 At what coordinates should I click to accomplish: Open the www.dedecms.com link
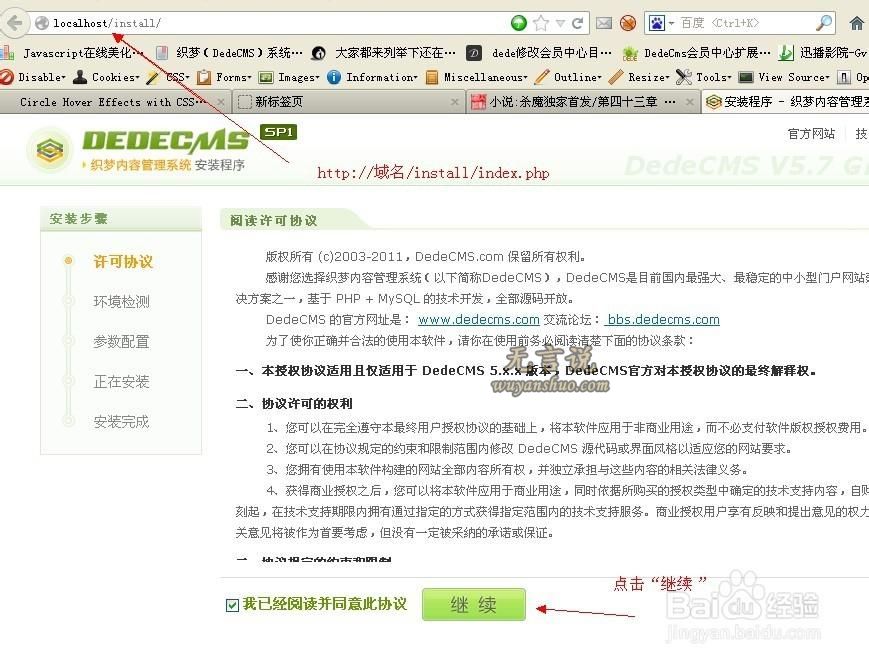click(x=478, y=319)
